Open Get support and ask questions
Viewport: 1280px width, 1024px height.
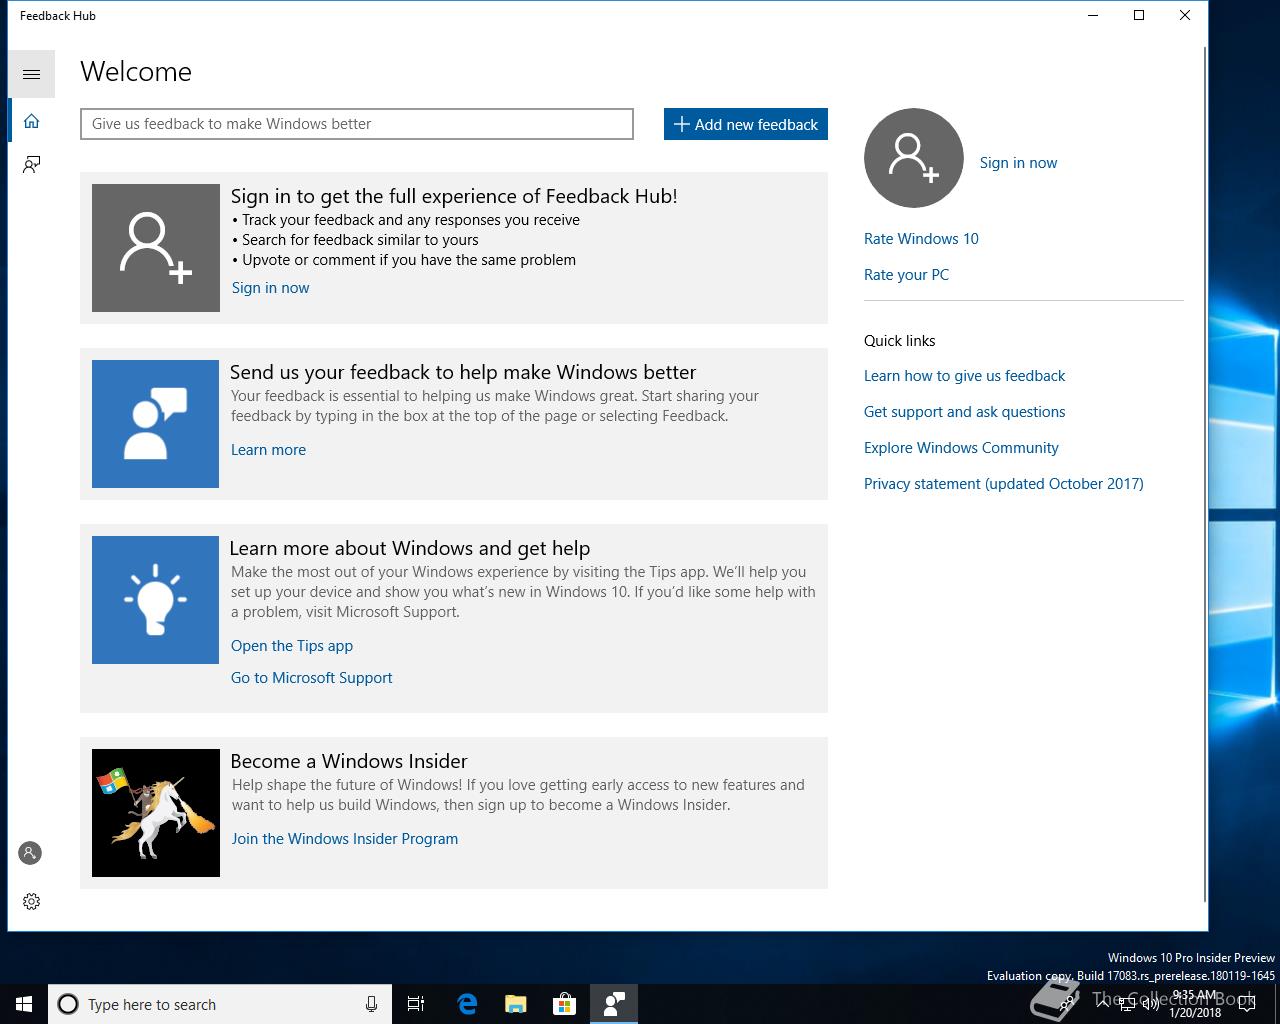point(964,412)
